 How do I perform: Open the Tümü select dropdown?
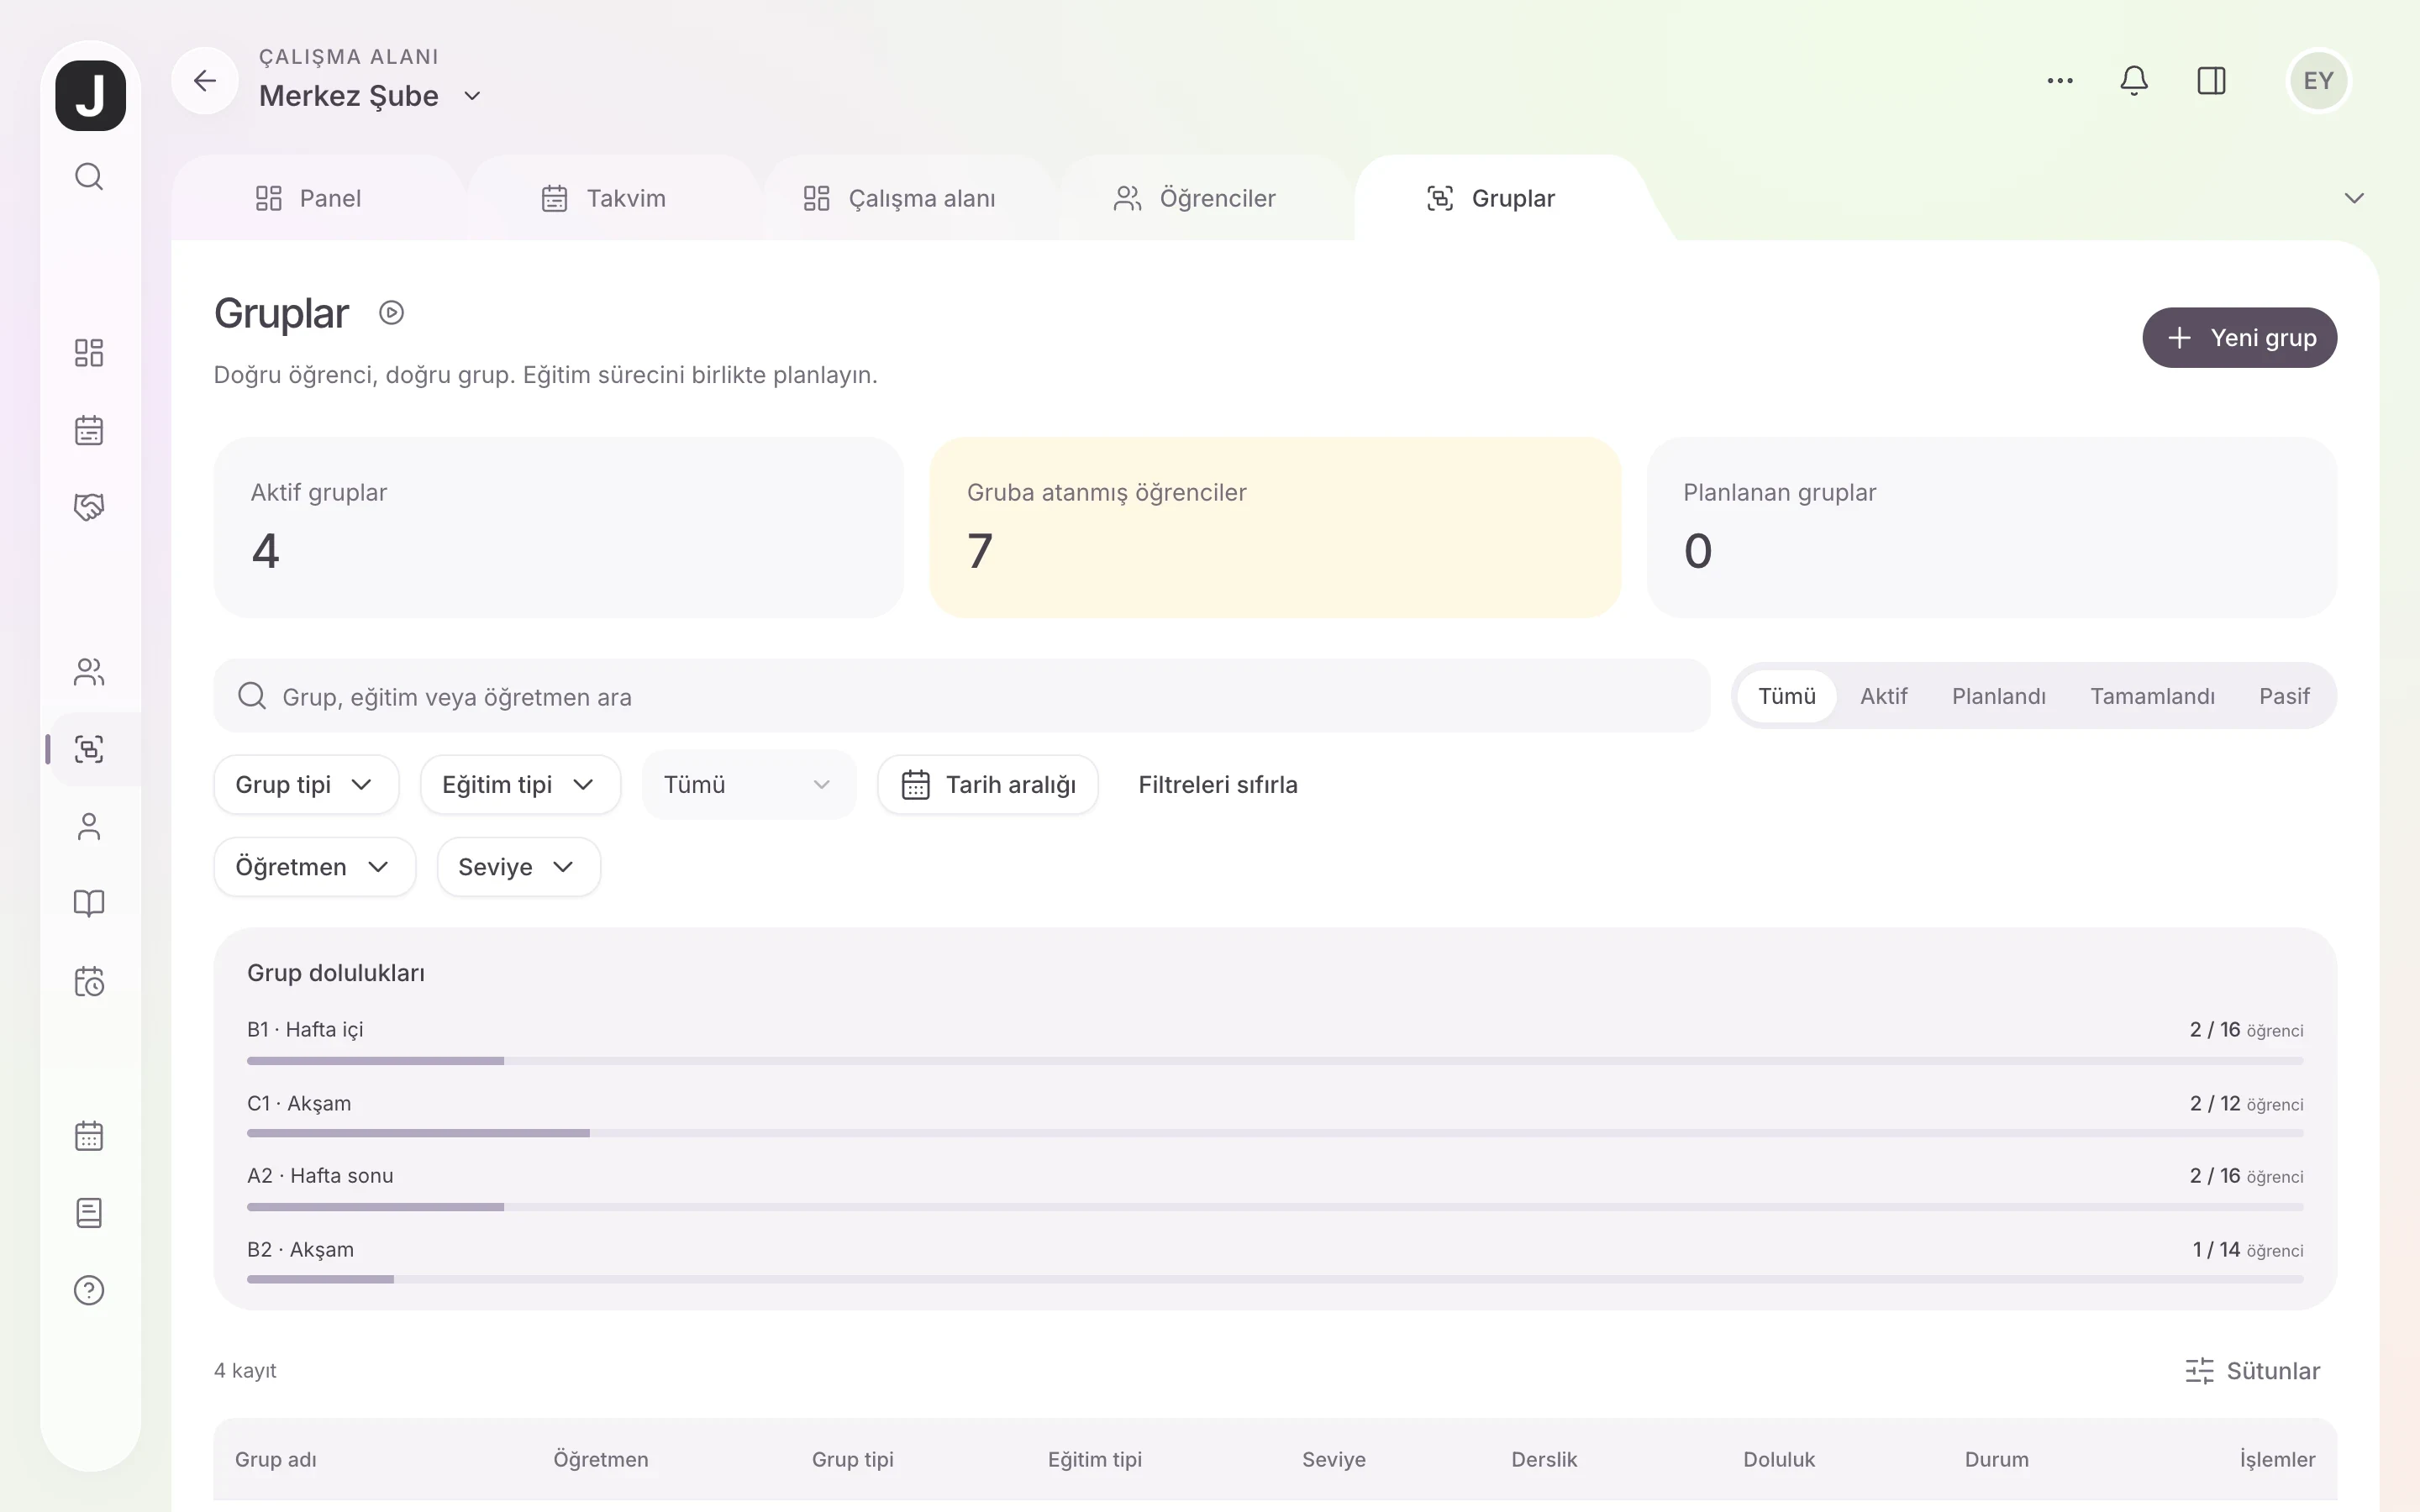tap(749, 785)
